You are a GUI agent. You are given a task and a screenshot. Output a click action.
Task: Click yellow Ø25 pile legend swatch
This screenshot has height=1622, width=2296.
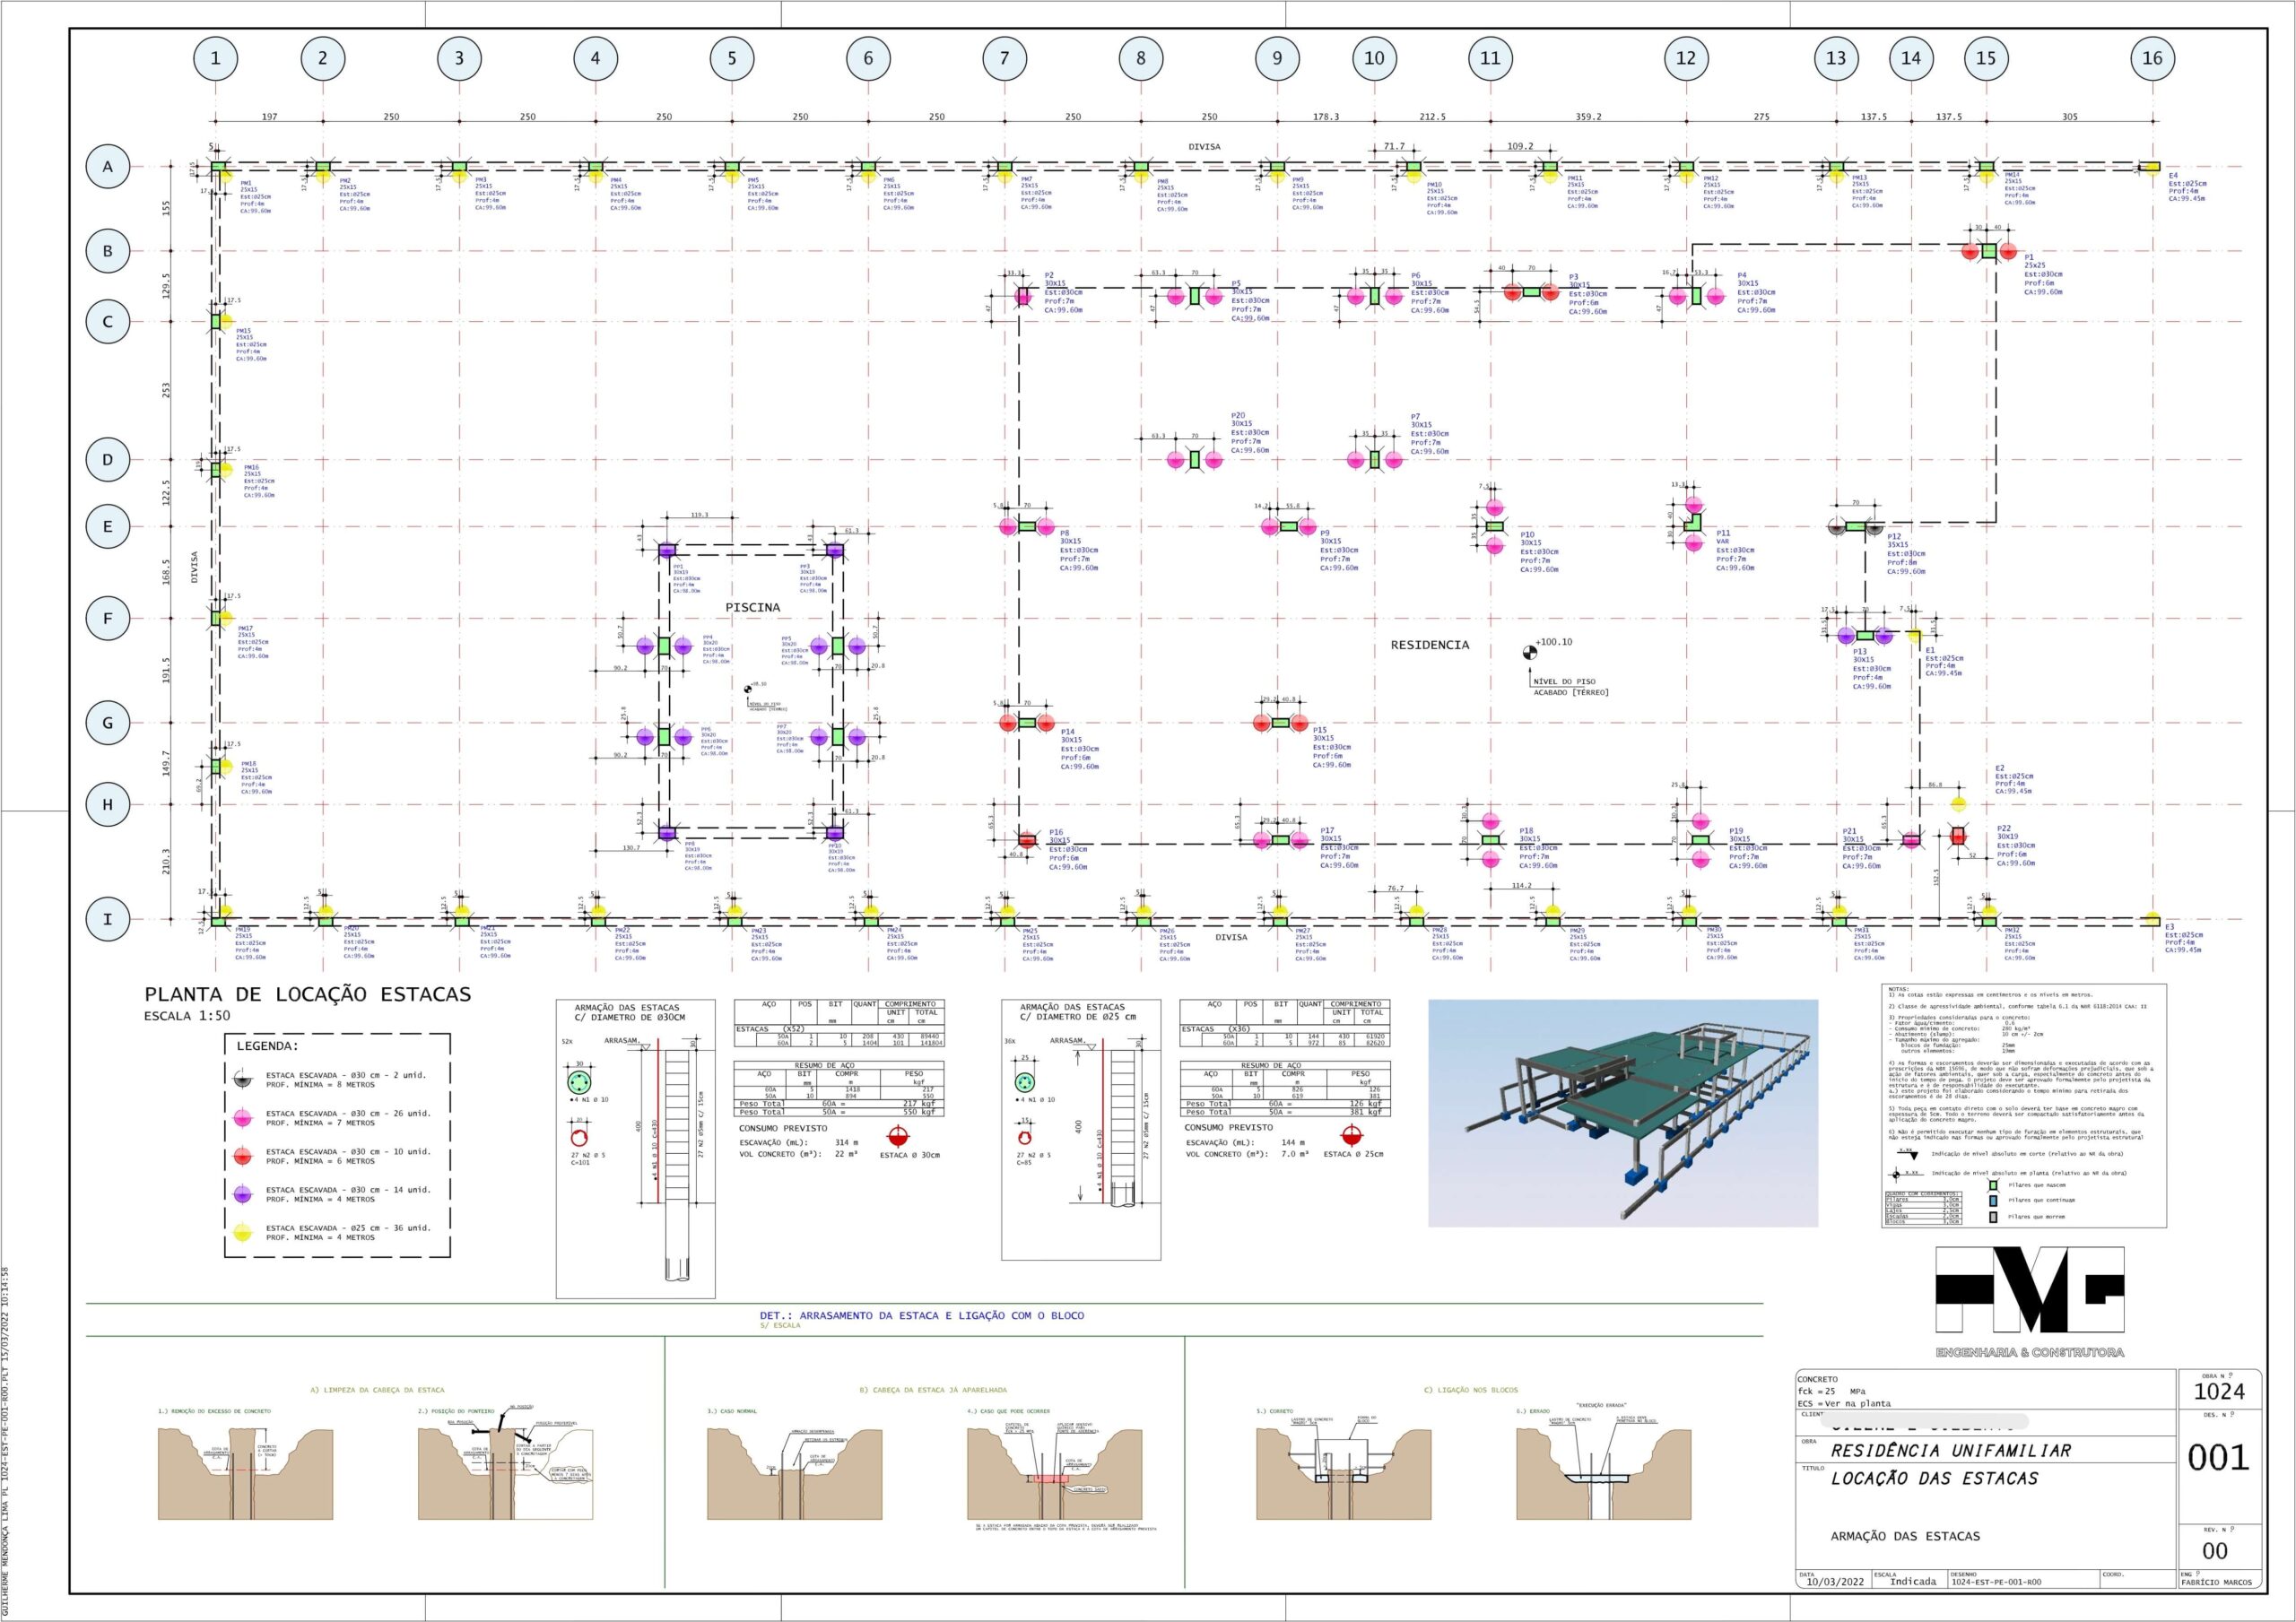point(243,1233)
